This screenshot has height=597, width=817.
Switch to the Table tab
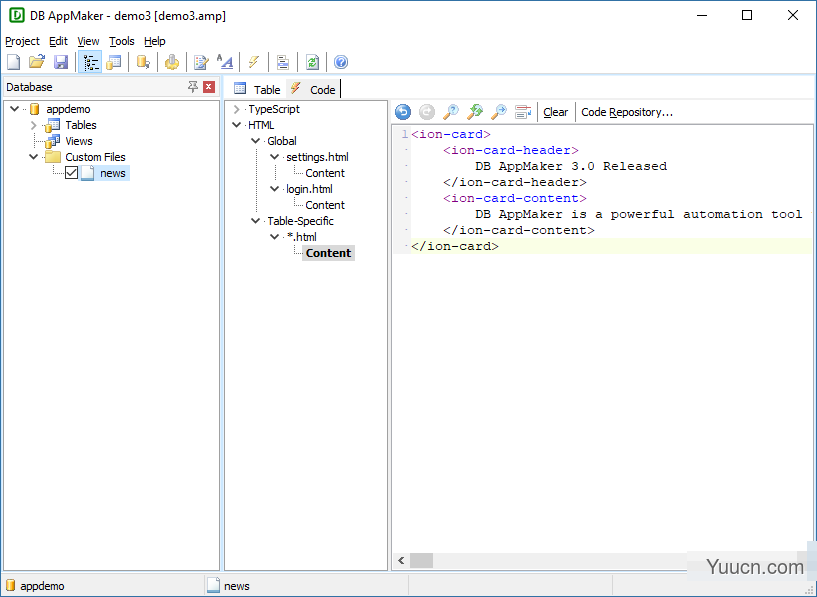click(257, 89)
